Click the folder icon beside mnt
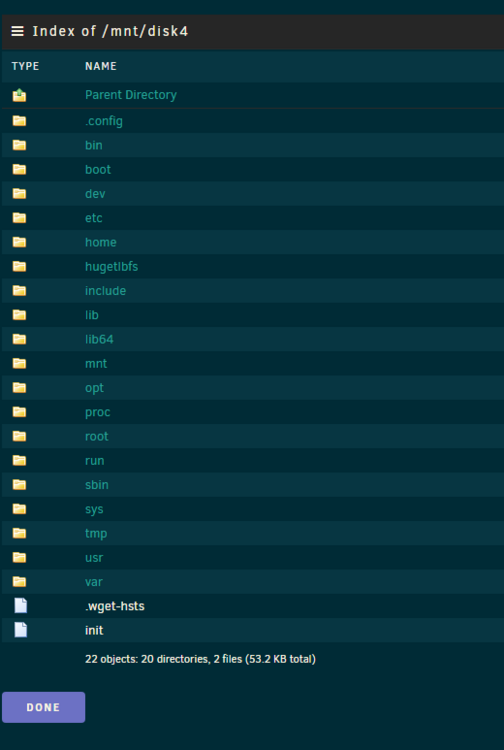Screen dimensions: 504x750 click(x=20, y=364)
